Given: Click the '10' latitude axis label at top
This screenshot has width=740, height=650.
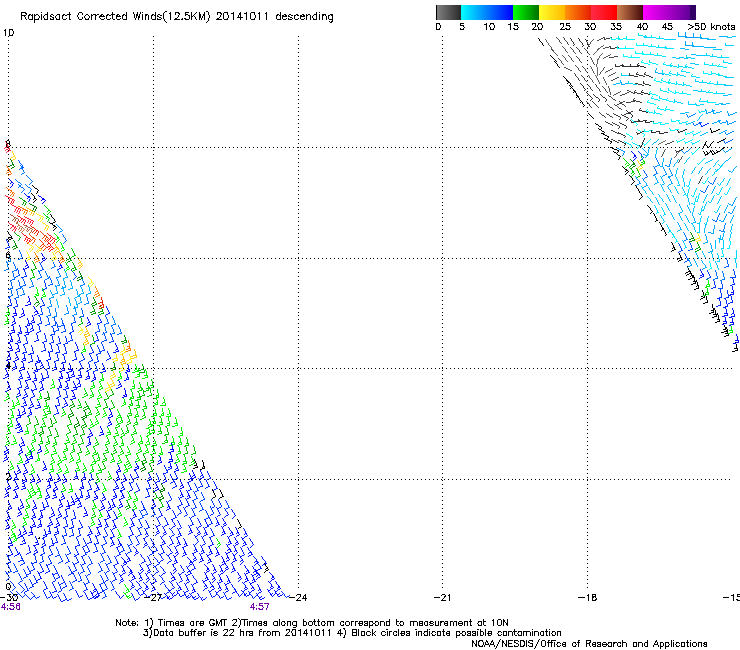Looking at the screenshot, I should [x=8, y=33].
